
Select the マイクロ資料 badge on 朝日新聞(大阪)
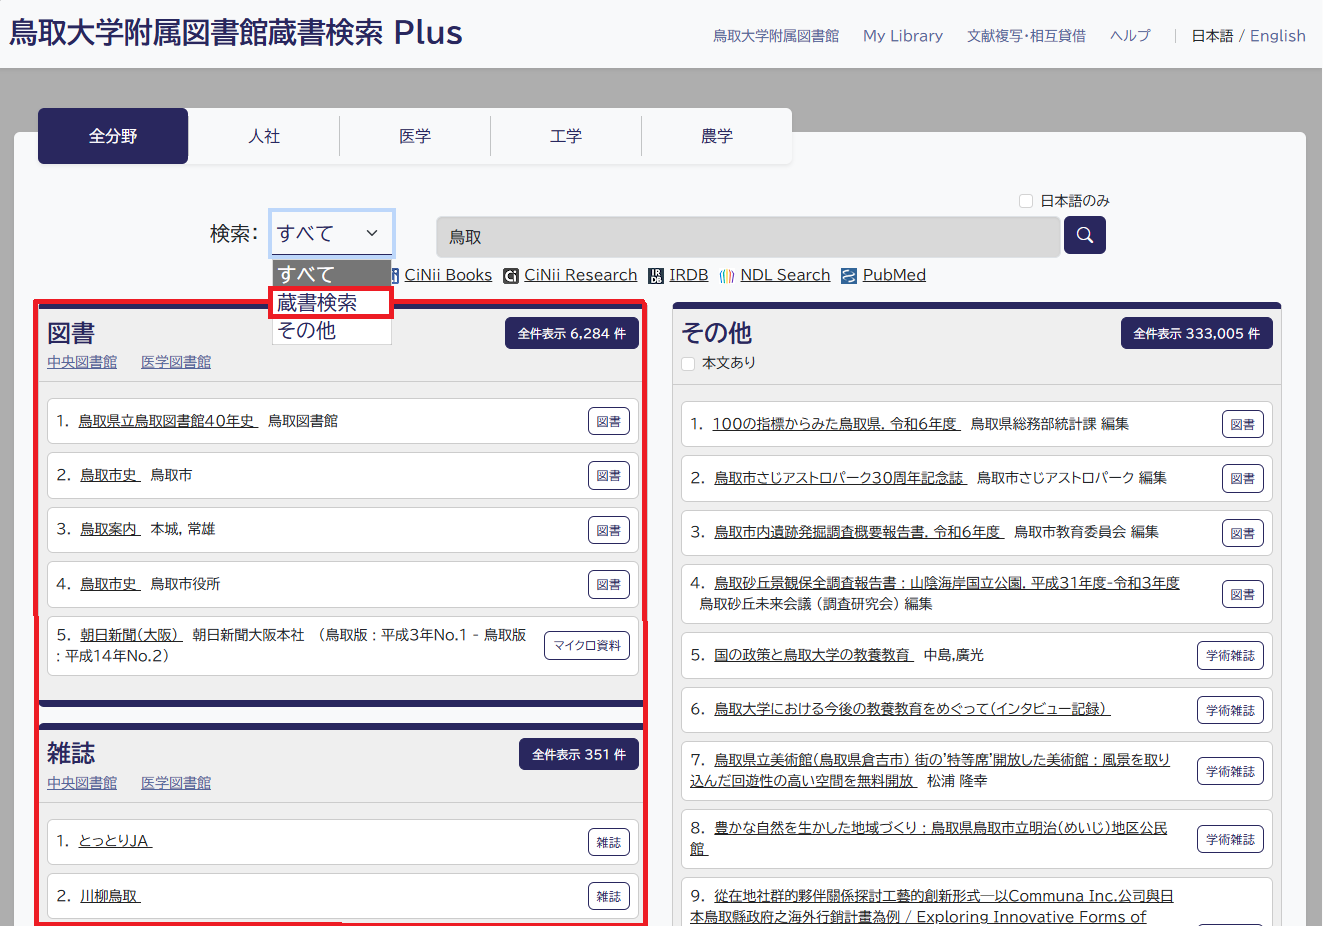pos(586,645)
